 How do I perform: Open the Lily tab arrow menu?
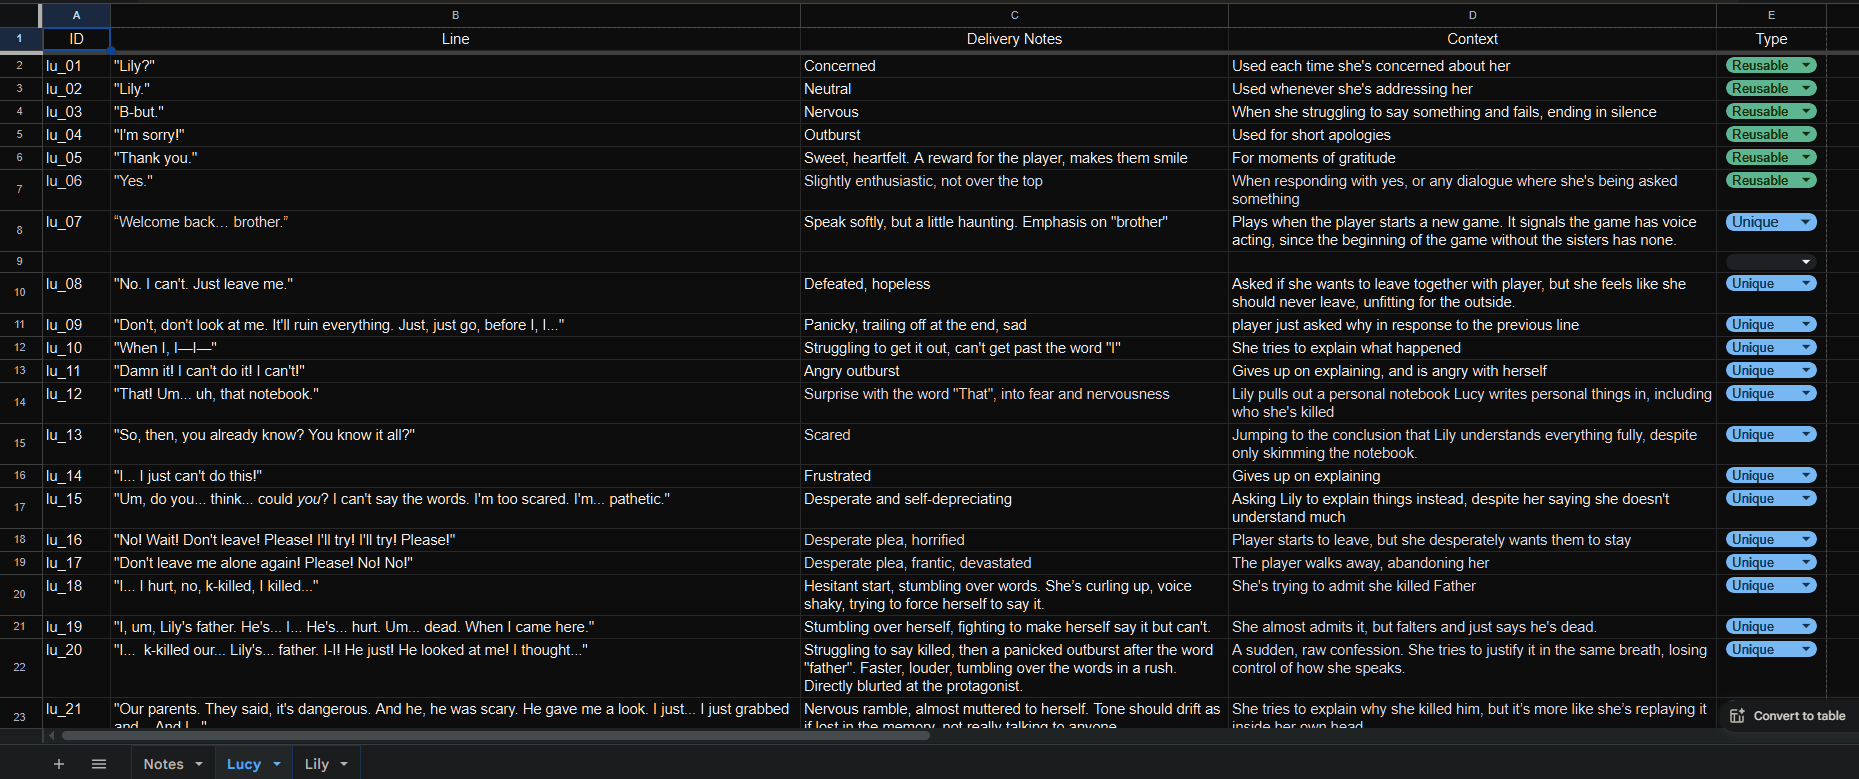click(344, 764)
